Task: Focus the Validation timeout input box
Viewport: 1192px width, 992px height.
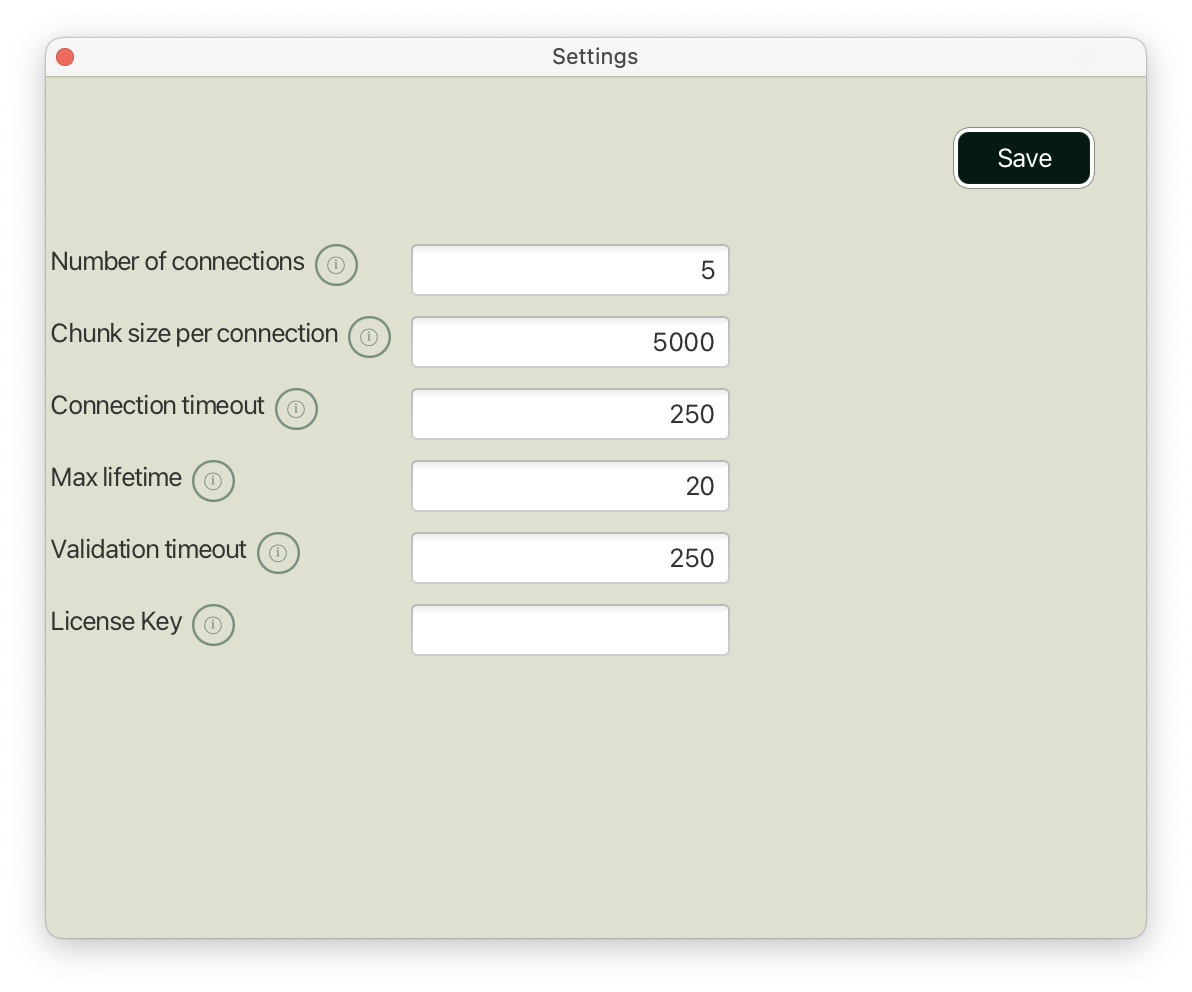Action: coord(570,558)
